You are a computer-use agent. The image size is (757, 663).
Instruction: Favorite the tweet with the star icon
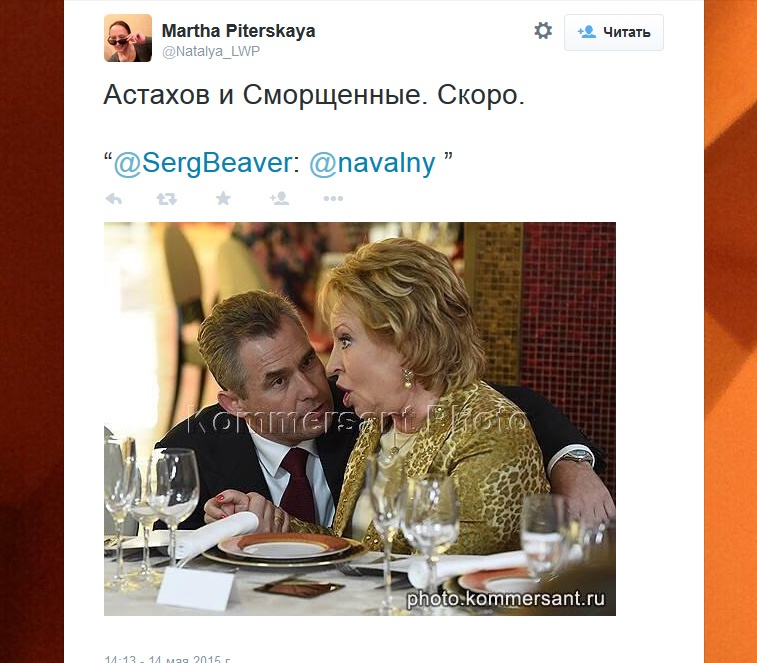(223, 198)
